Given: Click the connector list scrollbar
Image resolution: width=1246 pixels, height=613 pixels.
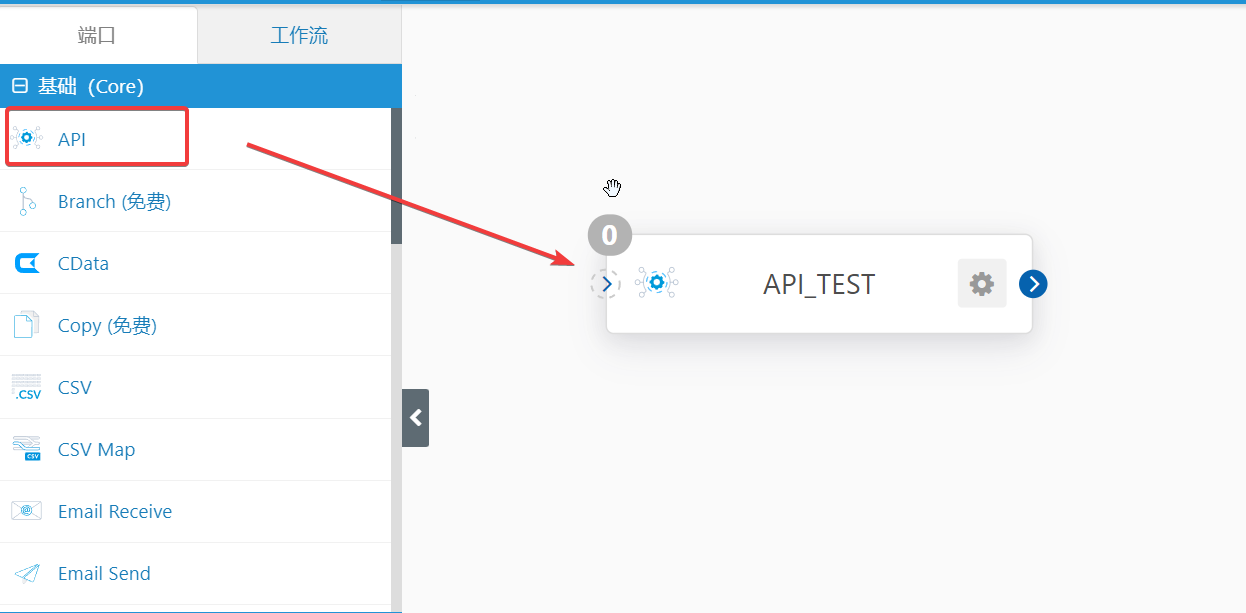Looking at the screenshot, I should pyautogui.click(x=396, y=176).
